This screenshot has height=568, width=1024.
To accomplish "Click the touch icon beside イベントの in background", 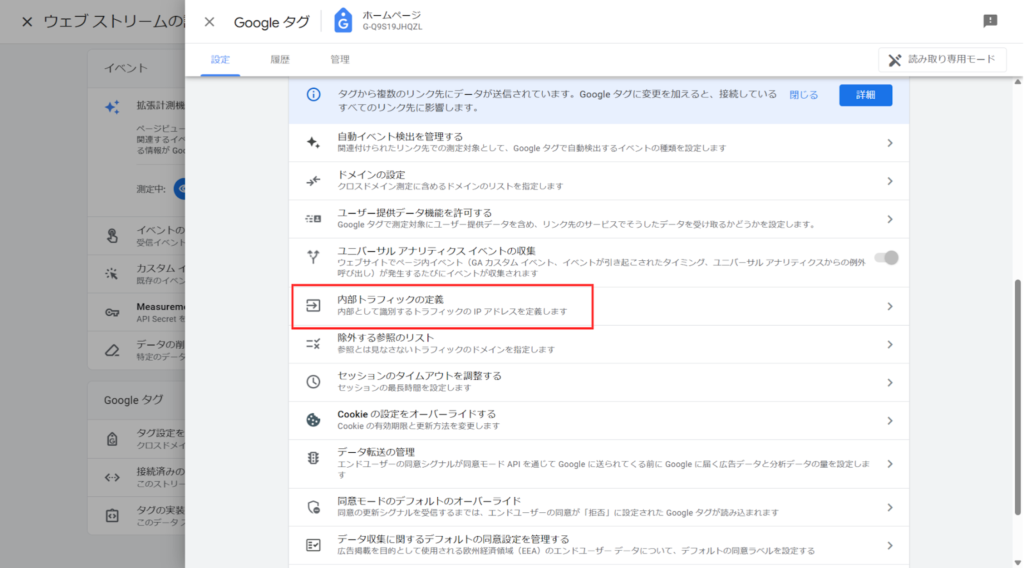I will pos(112,236).
